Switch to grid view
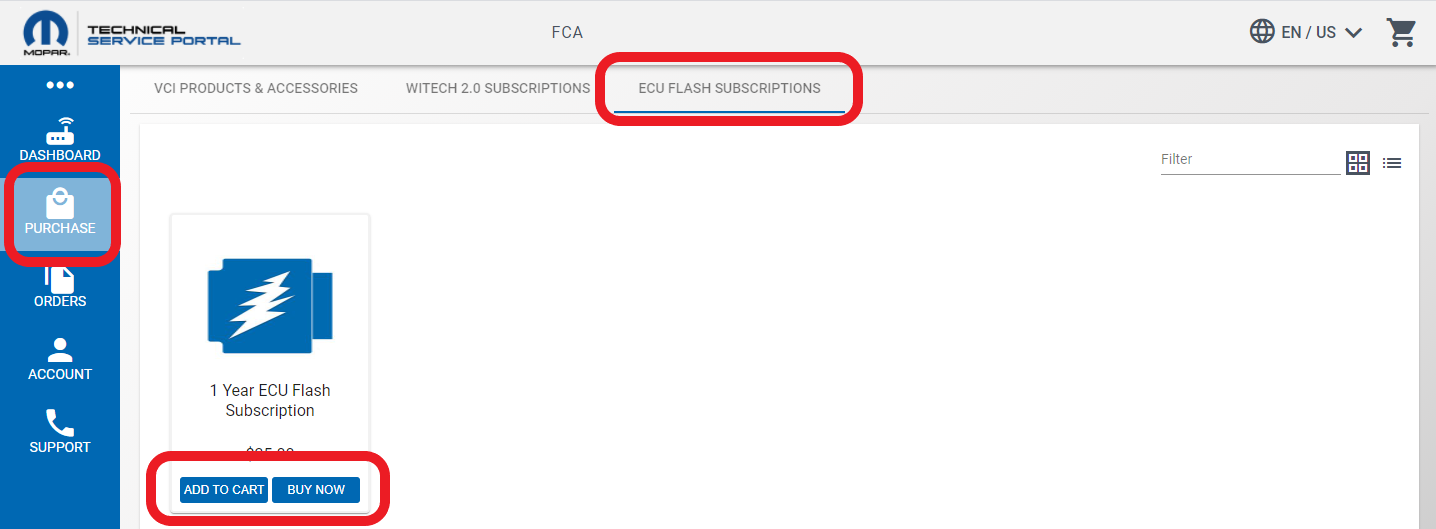Viewport: 1436px width, 529px height. [x=1357, y=163]
